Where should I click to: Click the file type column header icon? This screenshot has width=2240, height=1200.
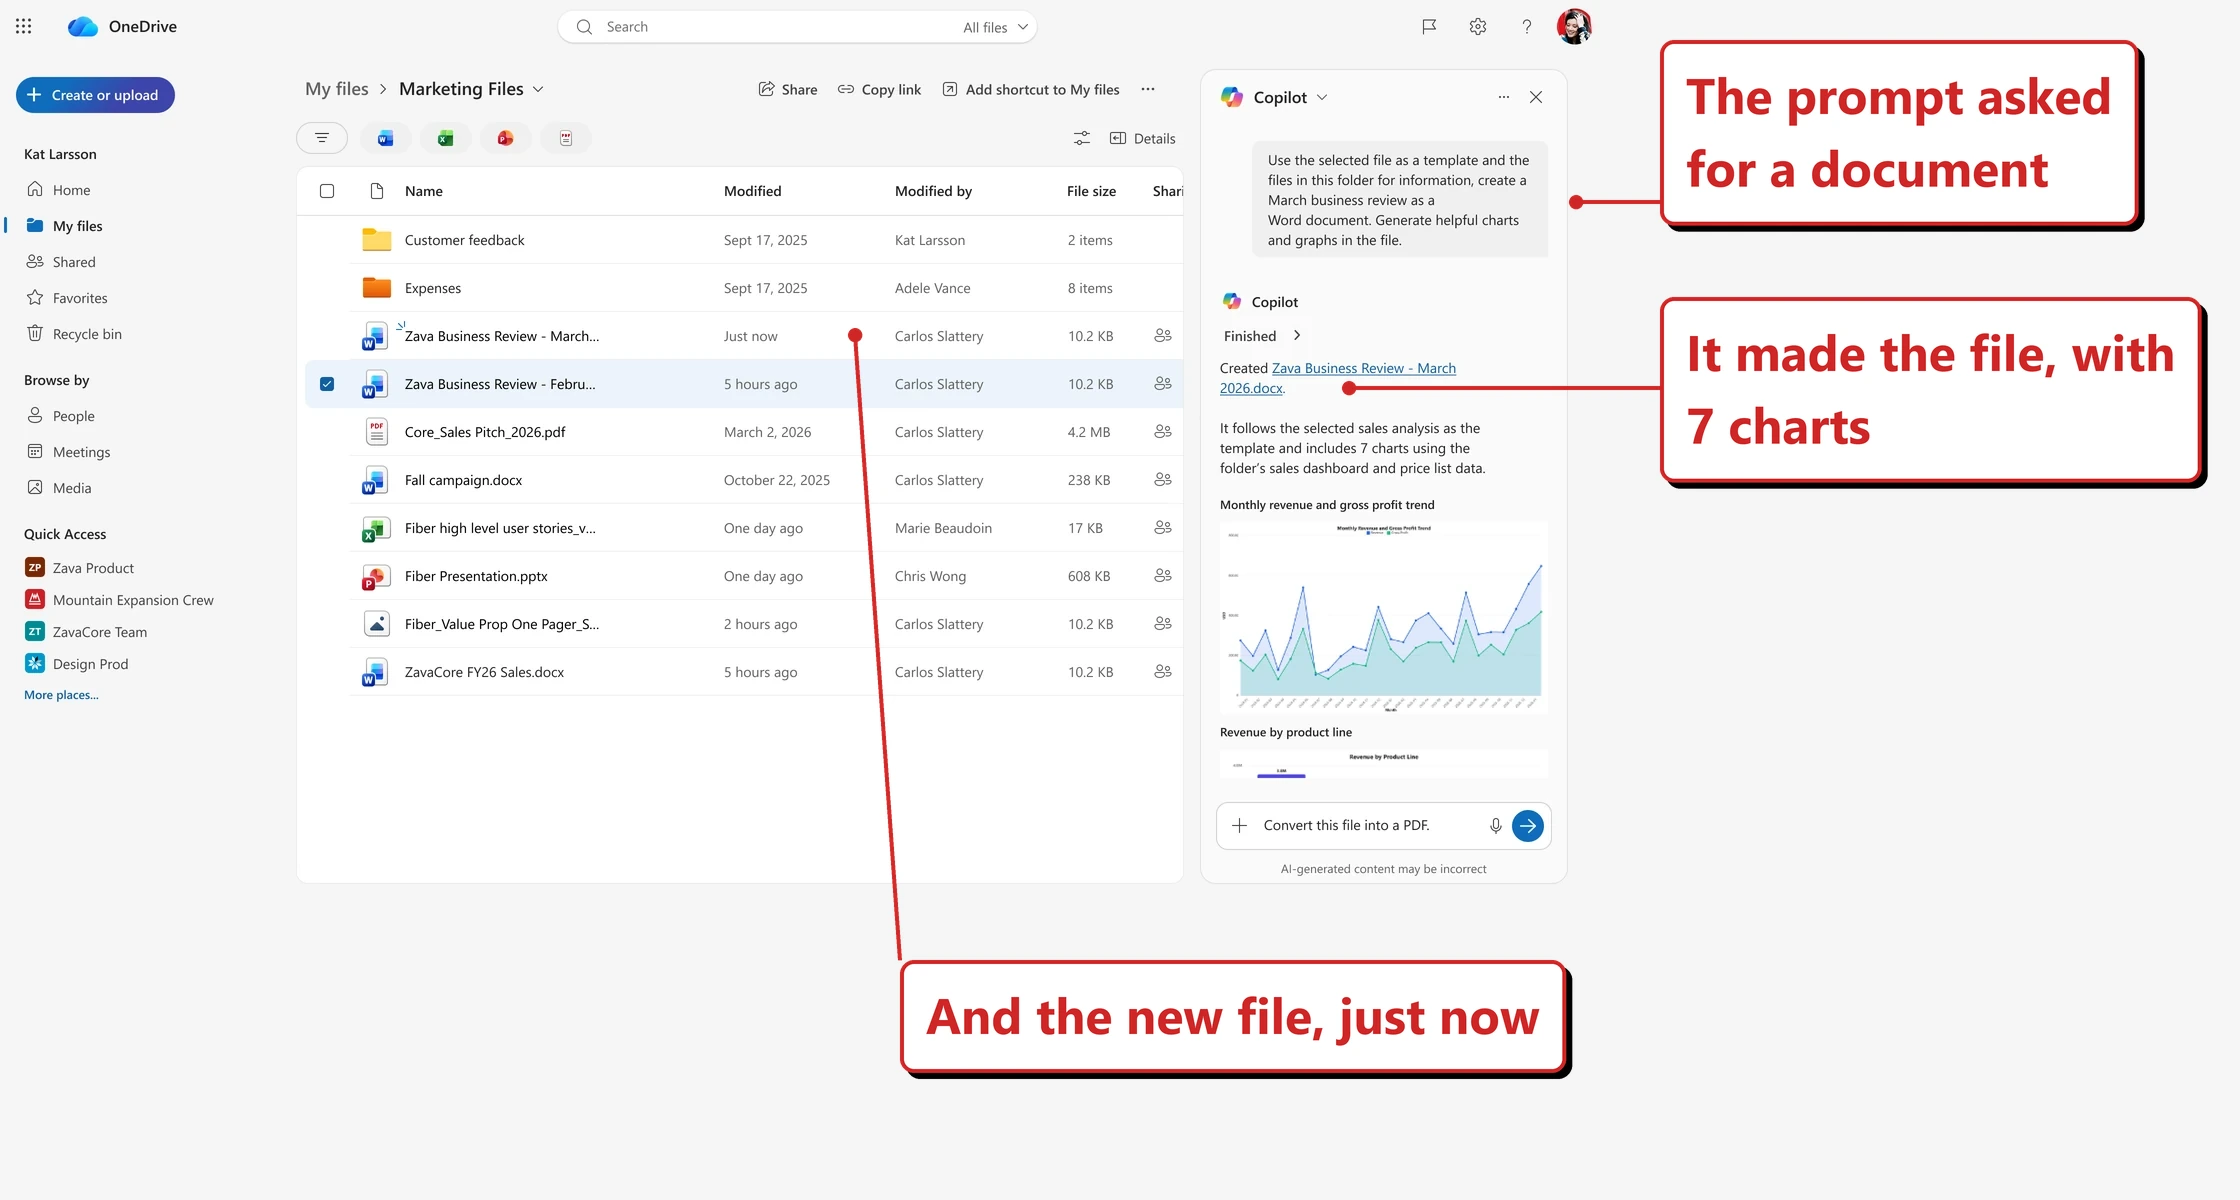[377, 191]
